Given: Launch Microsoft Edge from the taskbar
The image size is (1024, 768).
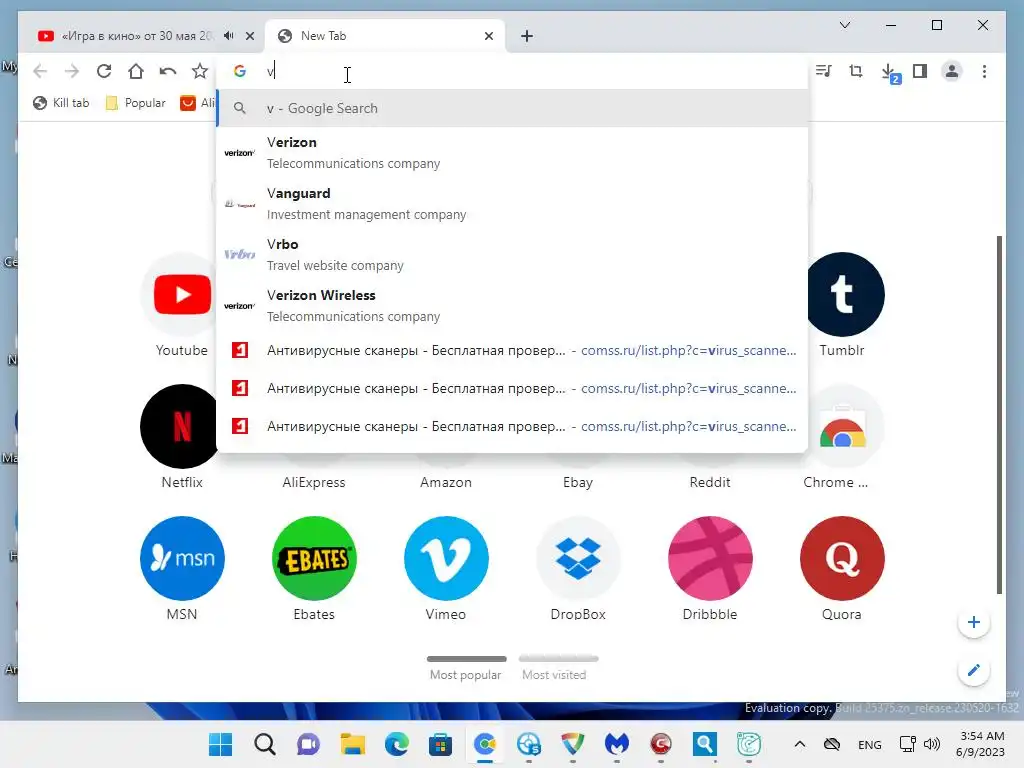Looking at the screenshot, I should click(396, 744).
